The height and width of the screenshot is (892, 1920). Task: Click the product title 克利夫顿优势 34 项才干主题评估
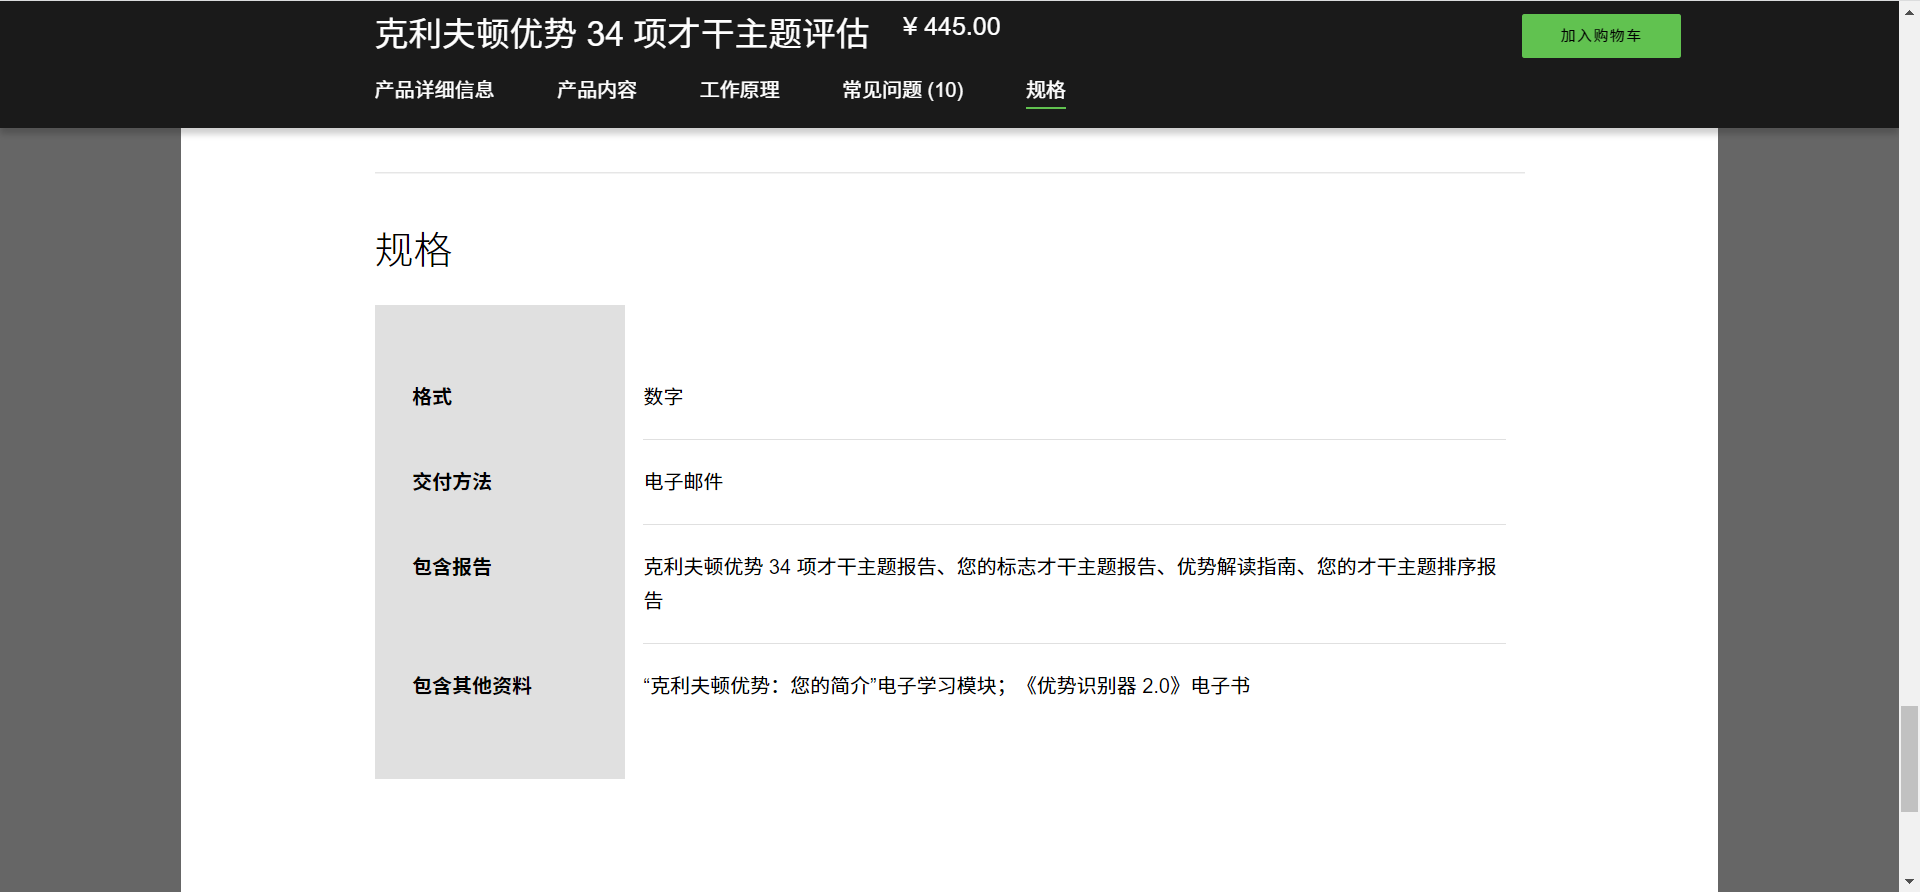click(x=622, y=34)
